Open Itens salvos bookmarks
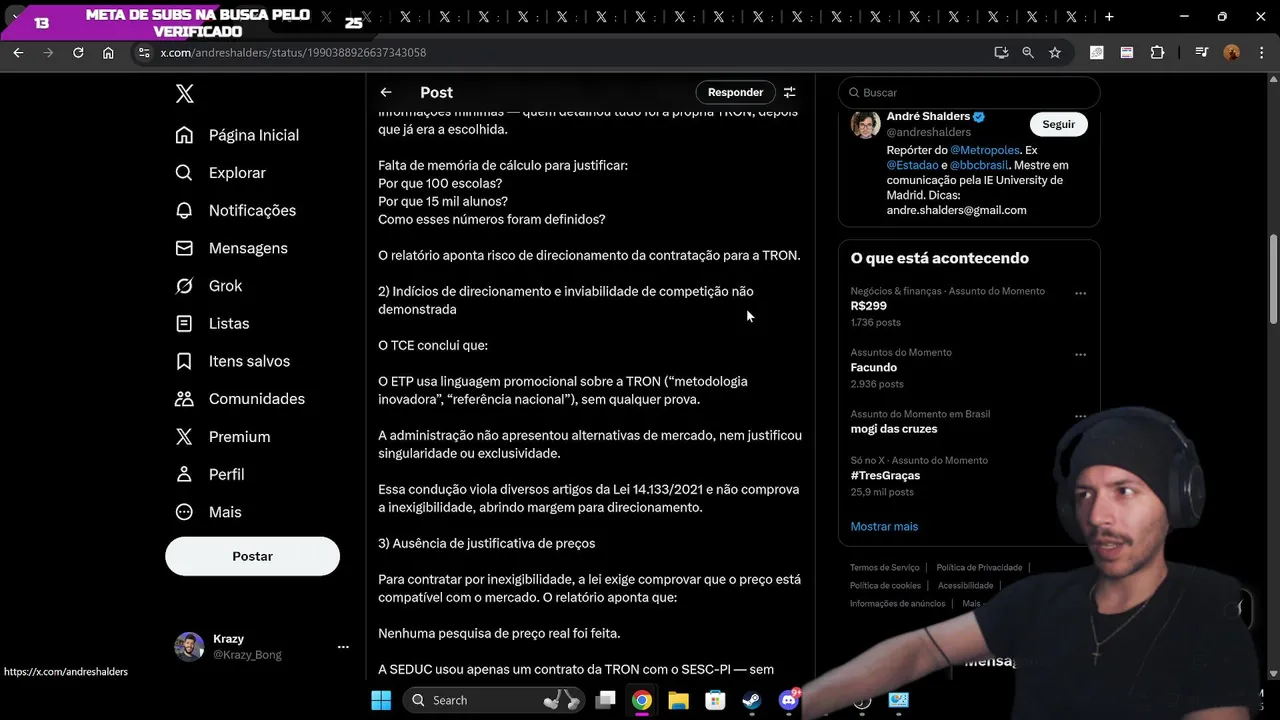 pyautogui.click(x=233, y=361)
